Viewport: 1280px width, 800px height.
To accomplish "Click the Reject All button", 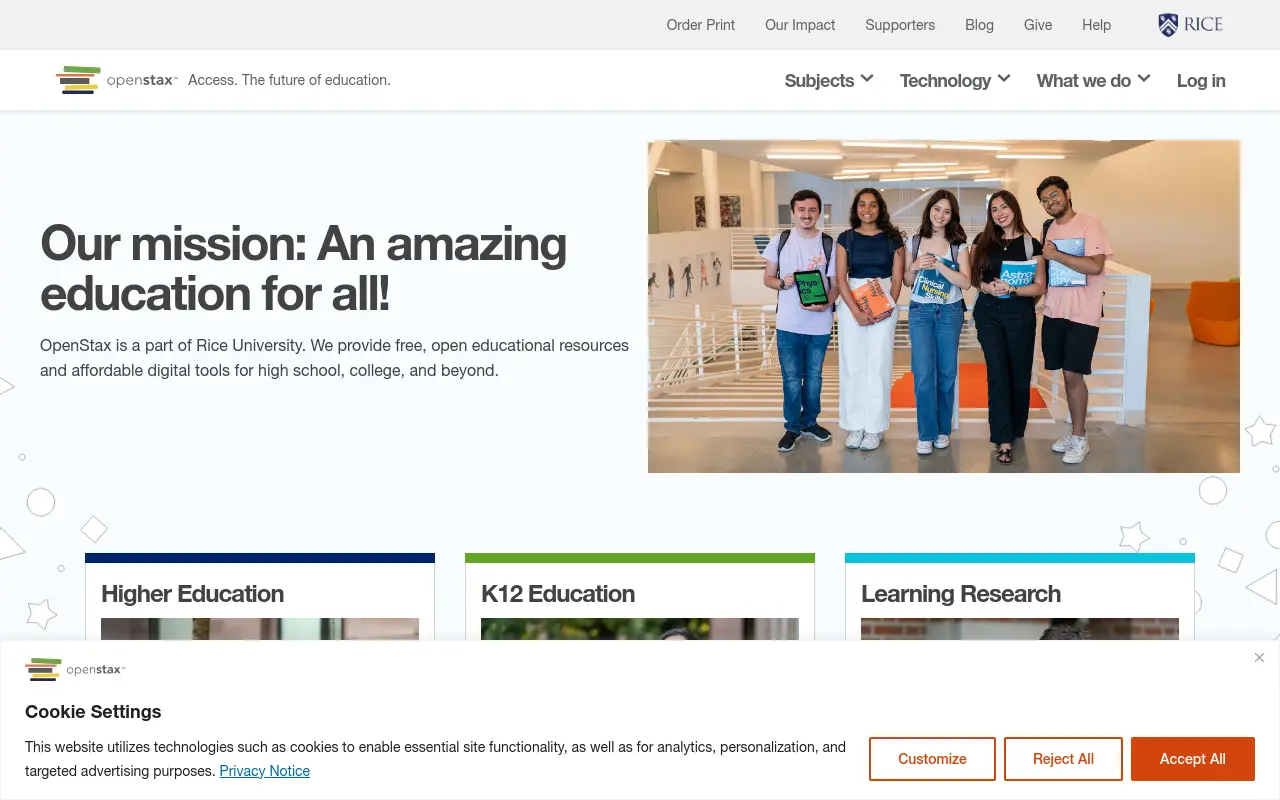I will pyautogui.click(x=1063, y=759).
